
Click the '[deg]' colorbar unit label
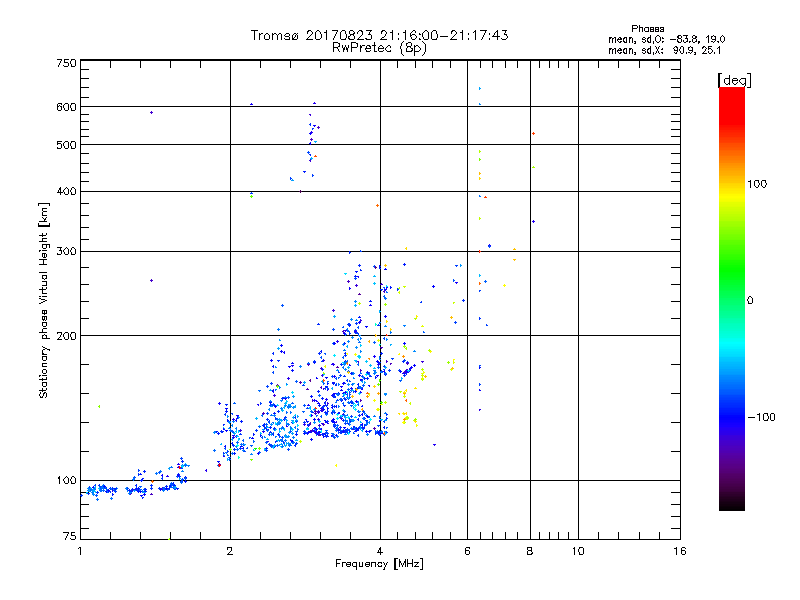734,80
